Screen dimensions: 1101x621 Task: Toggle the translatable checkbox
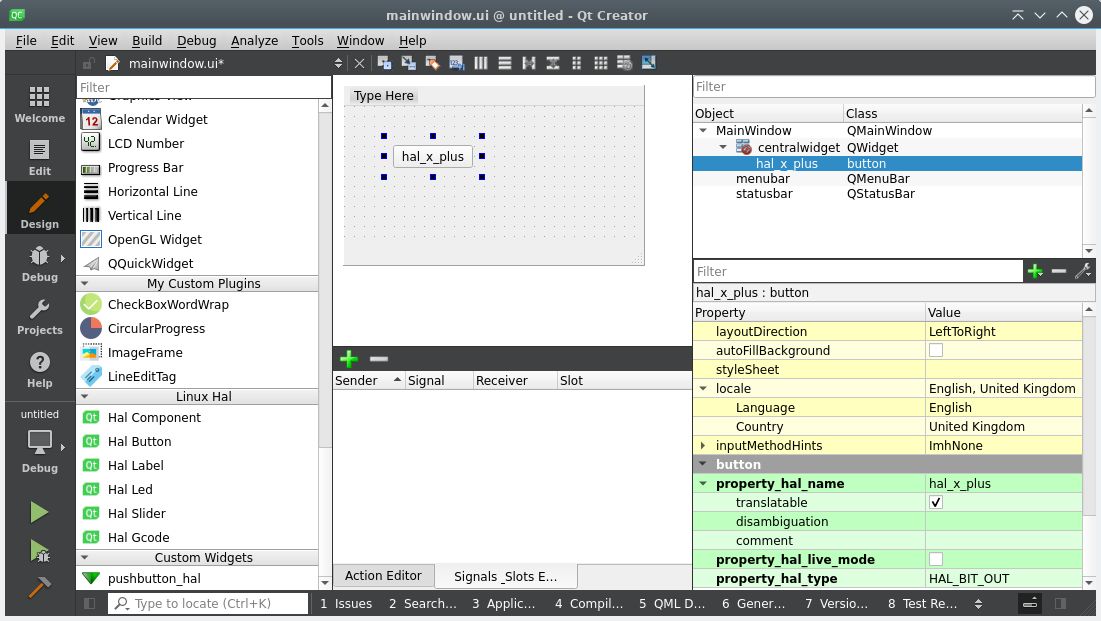(x=935, y=502)
